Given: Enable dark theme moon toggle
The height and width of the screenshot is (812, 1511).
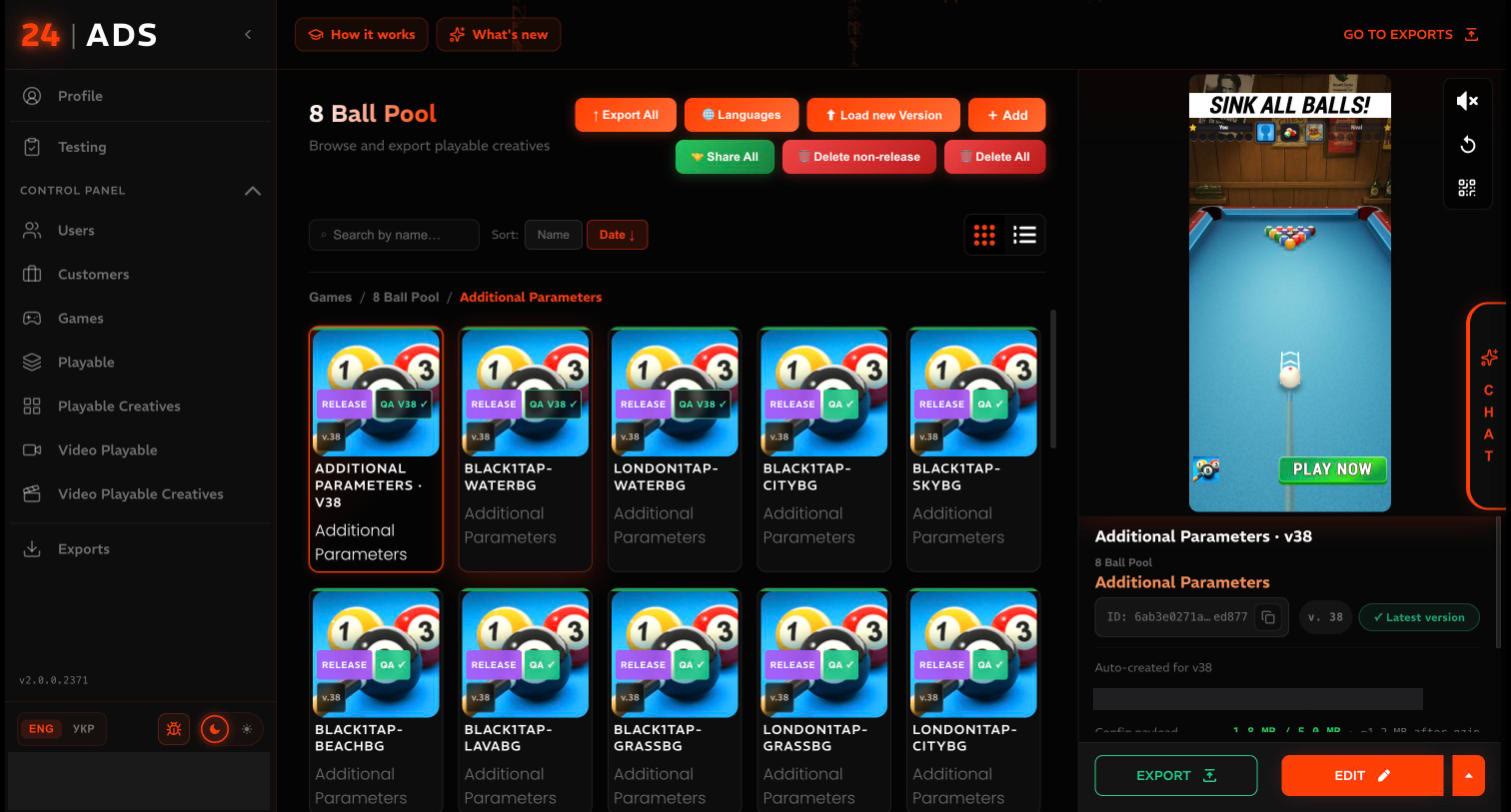Looking at the screenshot, I should (x=215, y=729).
